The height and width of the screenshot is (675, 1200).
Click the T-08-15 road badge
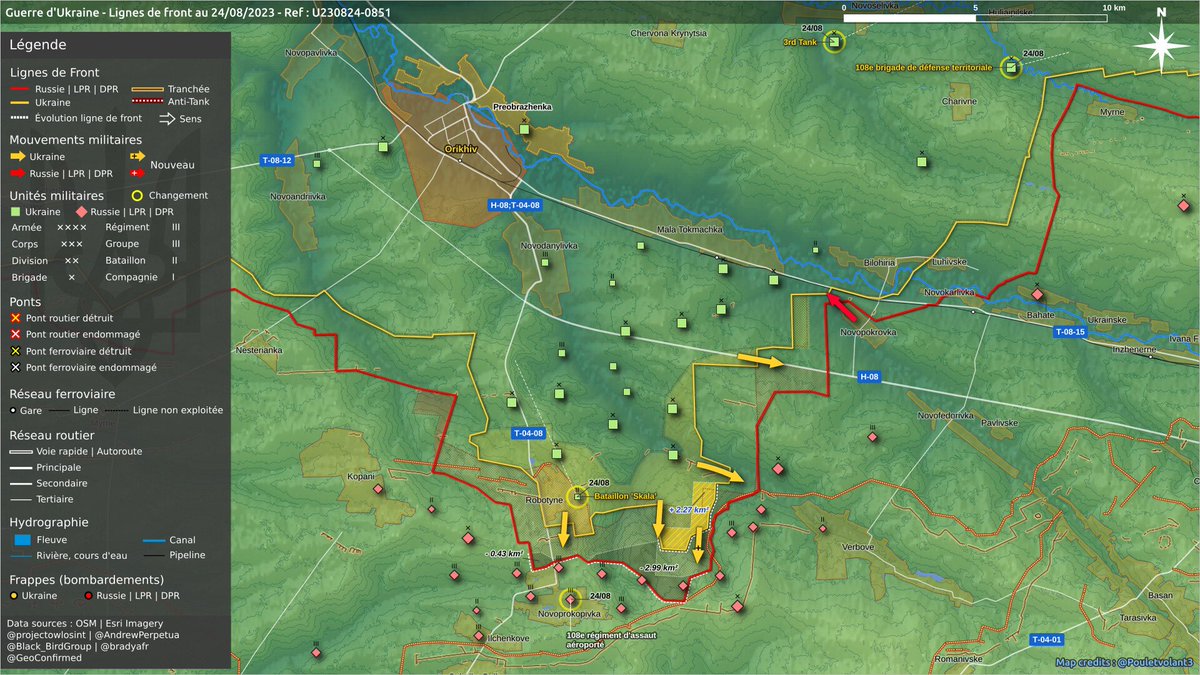point(1068,331)
